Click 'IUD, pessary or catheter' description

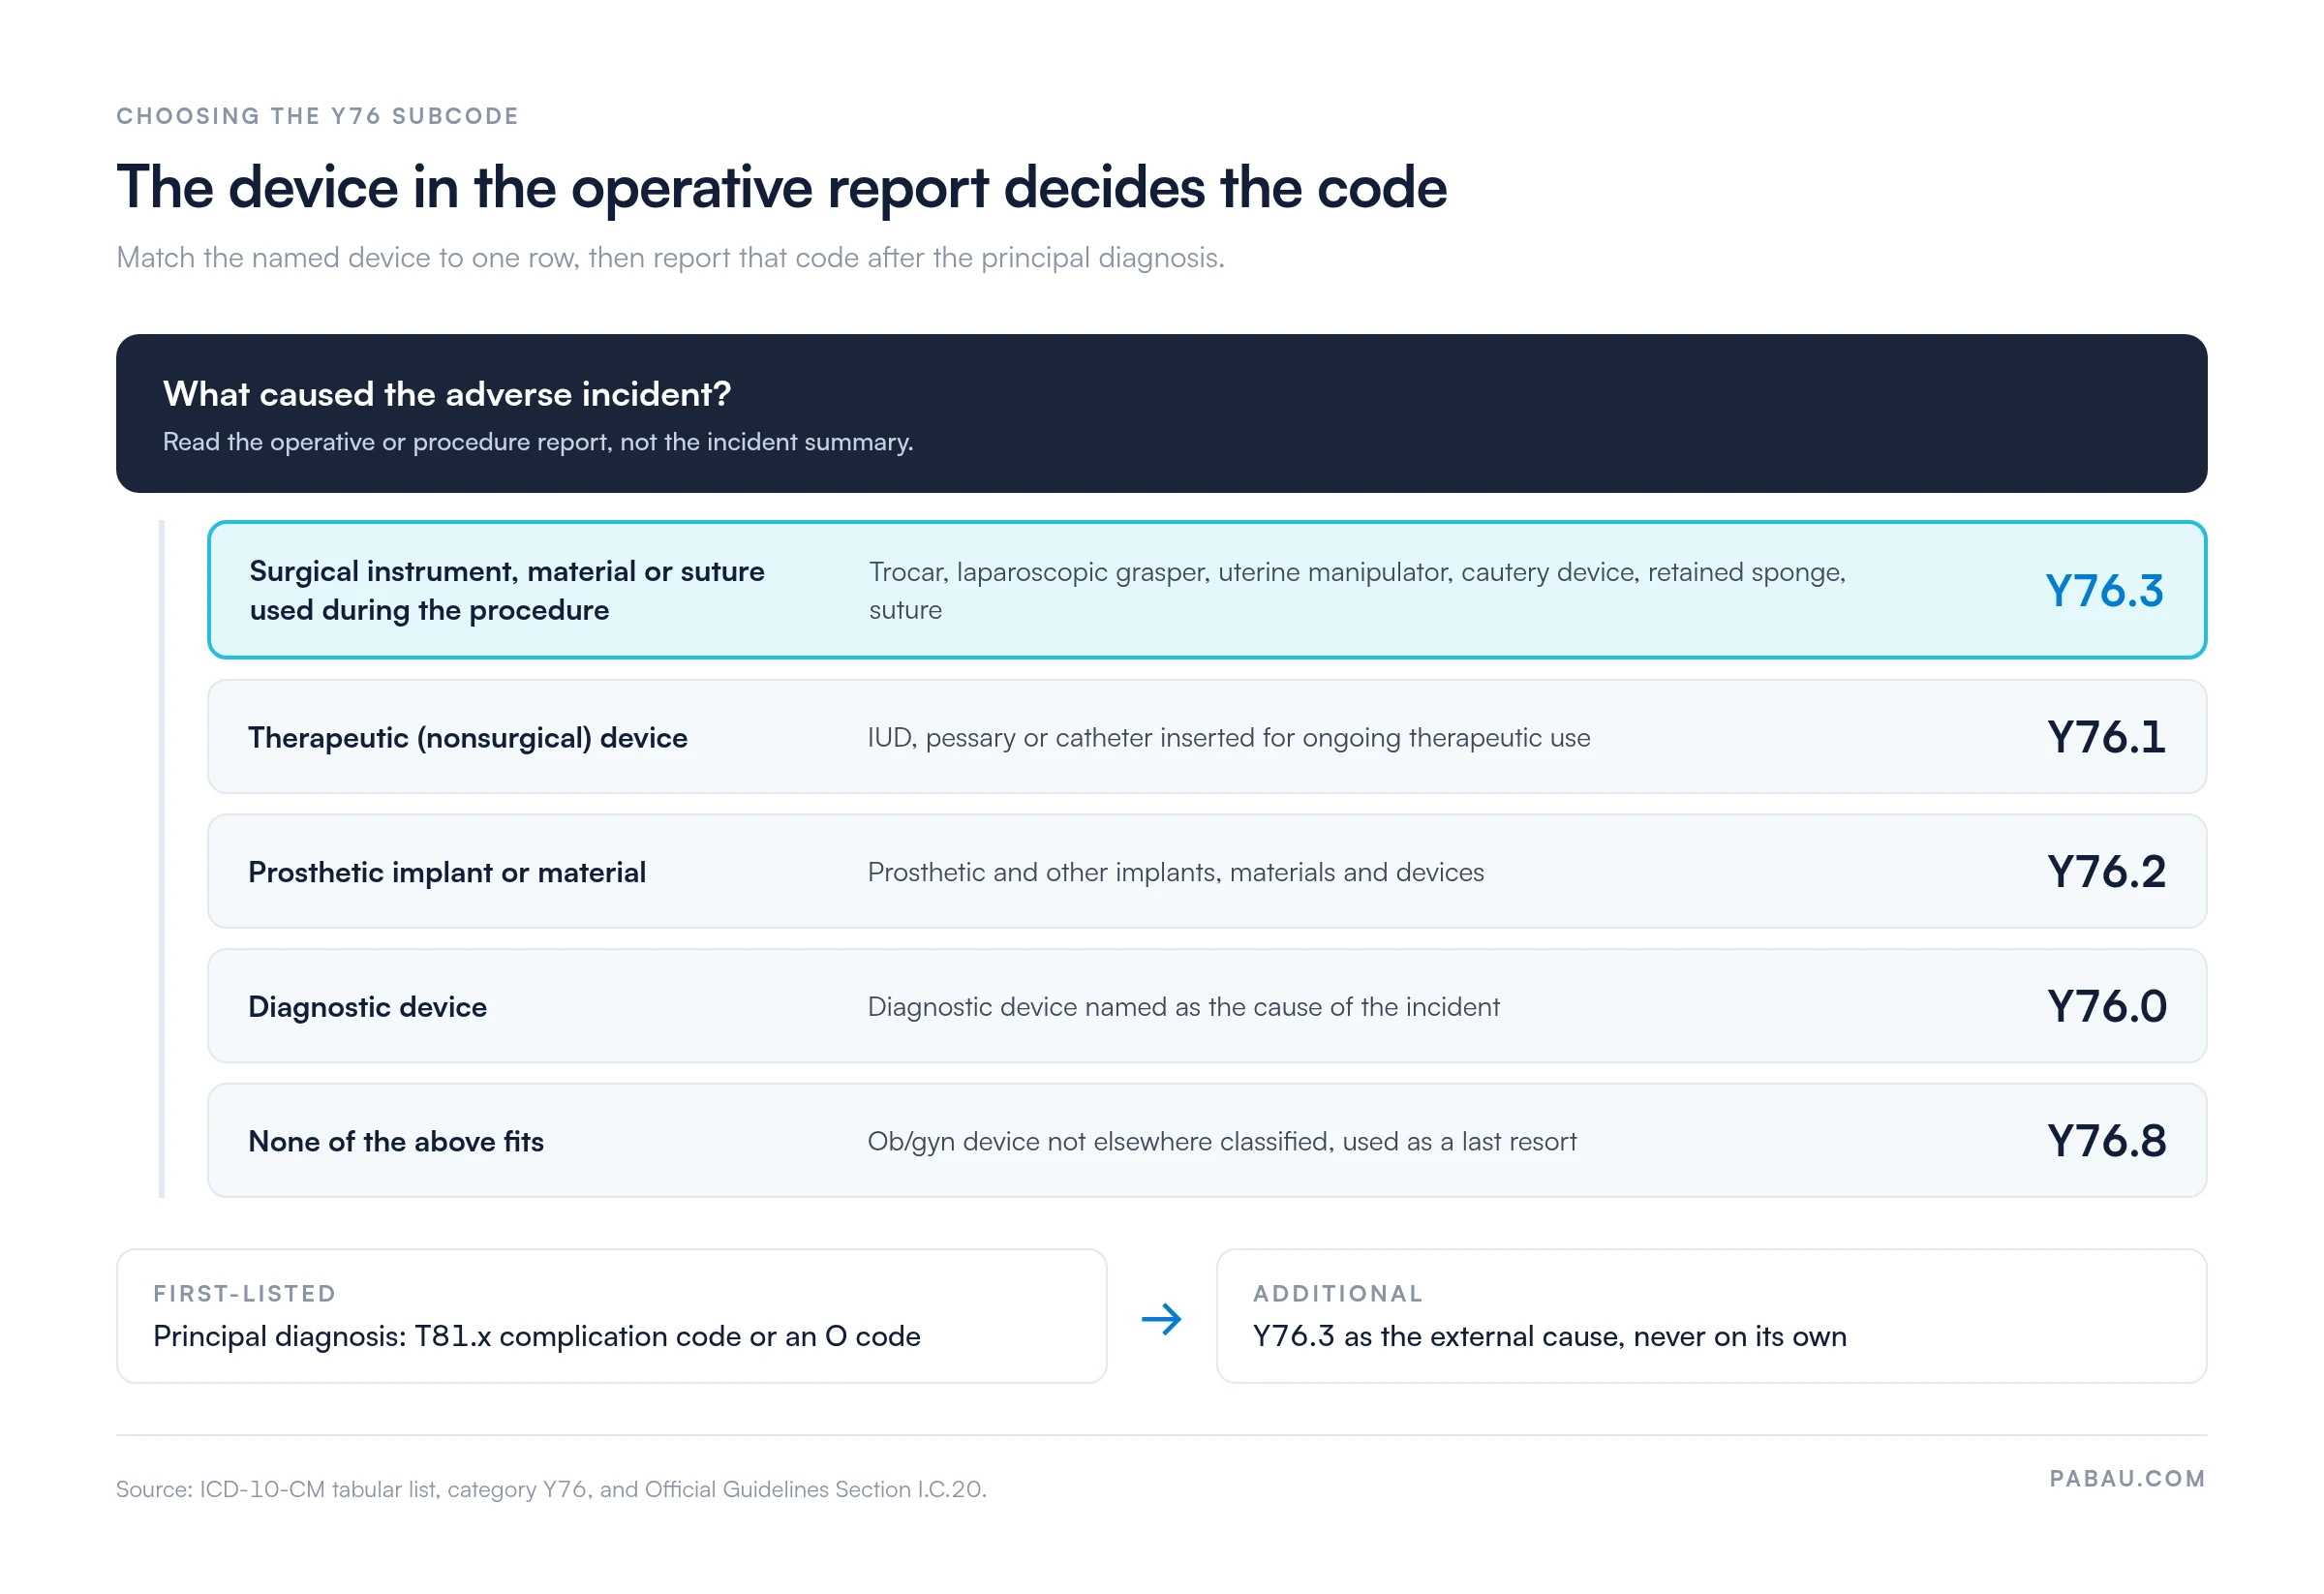pyautogui.click(x=1228, y=738)
